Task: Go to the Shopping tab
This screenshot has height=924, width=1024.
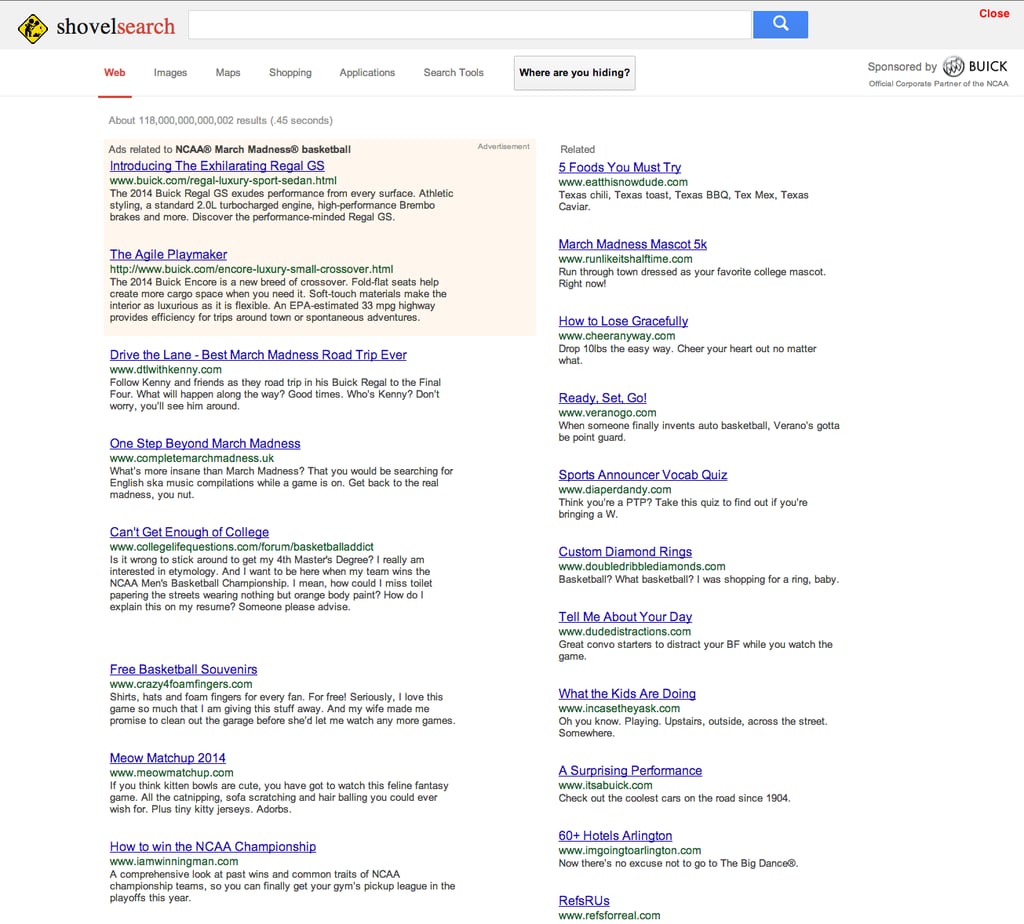Action: click(x=290, y=72)
